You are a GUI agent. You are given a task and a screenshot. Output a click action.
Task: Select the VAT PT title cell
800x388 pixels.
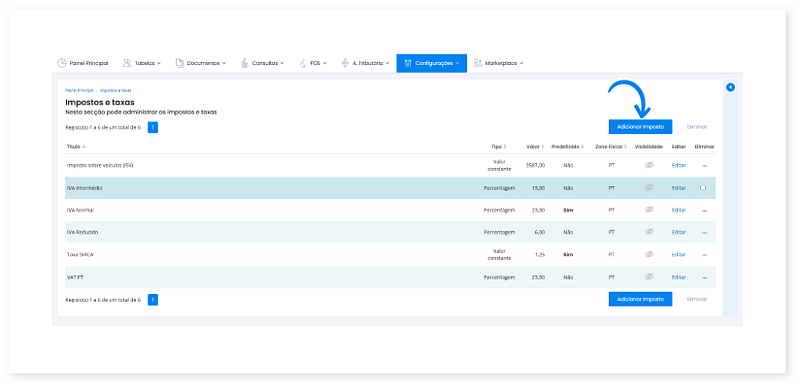coord(75,277)
